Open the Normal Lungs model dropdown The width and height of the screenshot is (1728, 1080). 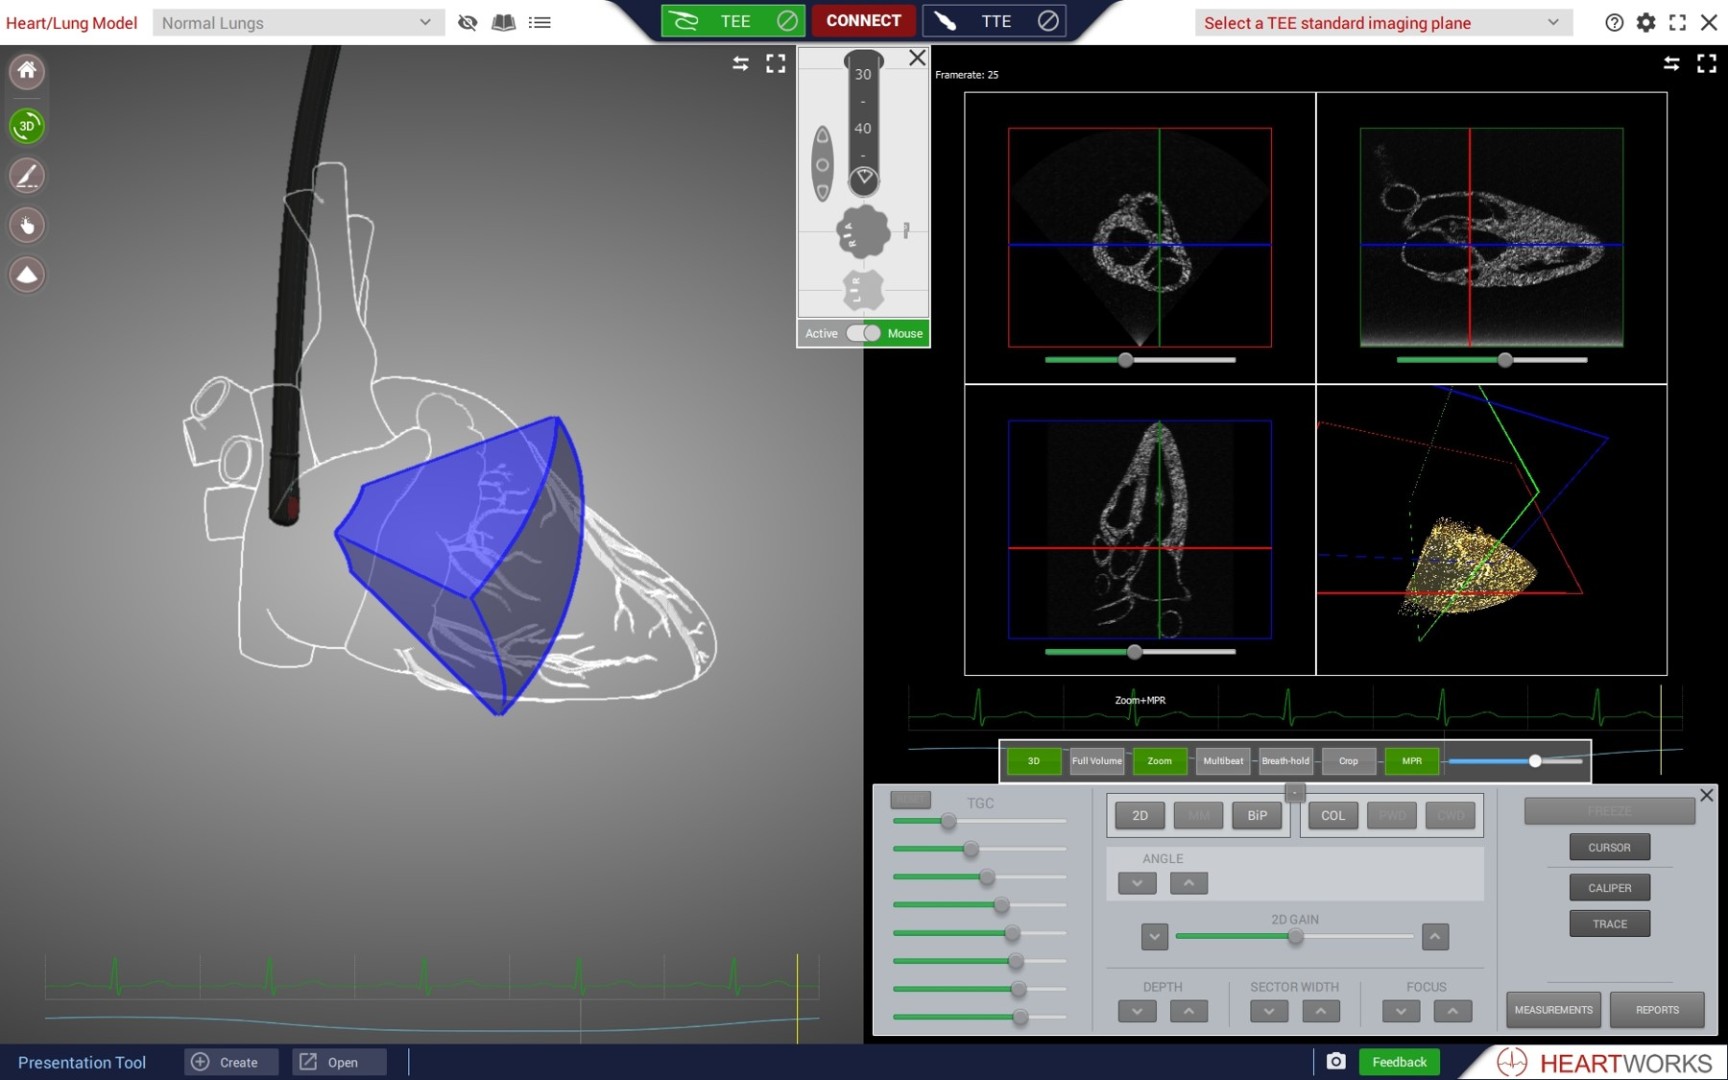point(297,22)
